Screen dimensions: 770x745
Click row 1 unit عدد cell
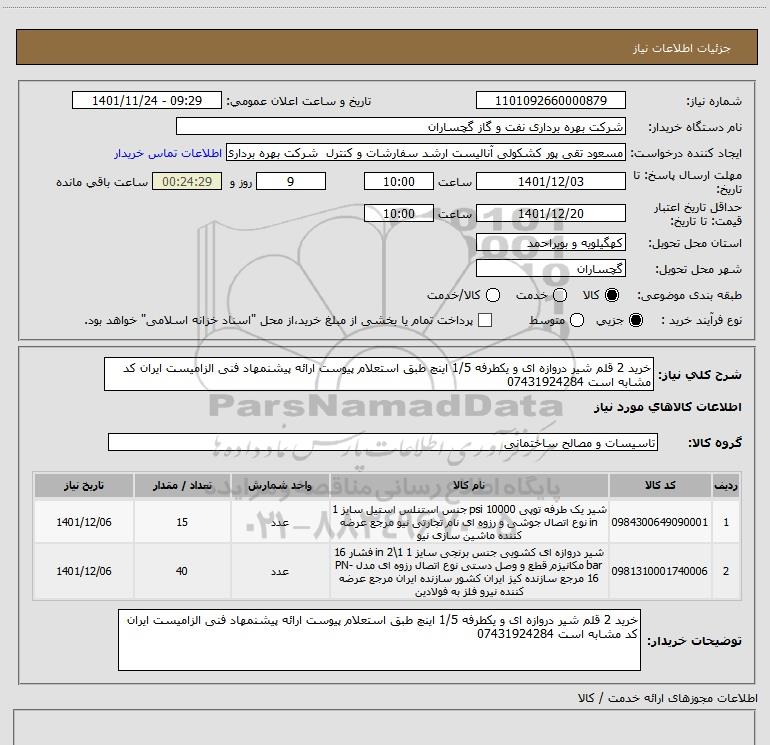[x=280, y=522]
